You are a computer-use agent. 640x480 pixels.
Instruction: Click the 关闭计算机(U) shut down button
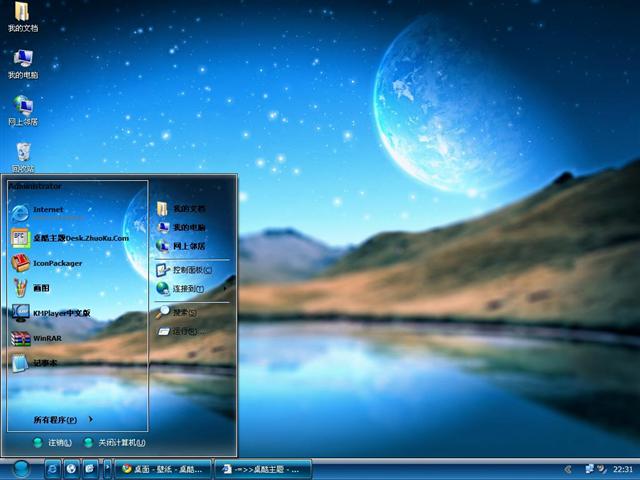click(114, 442)
